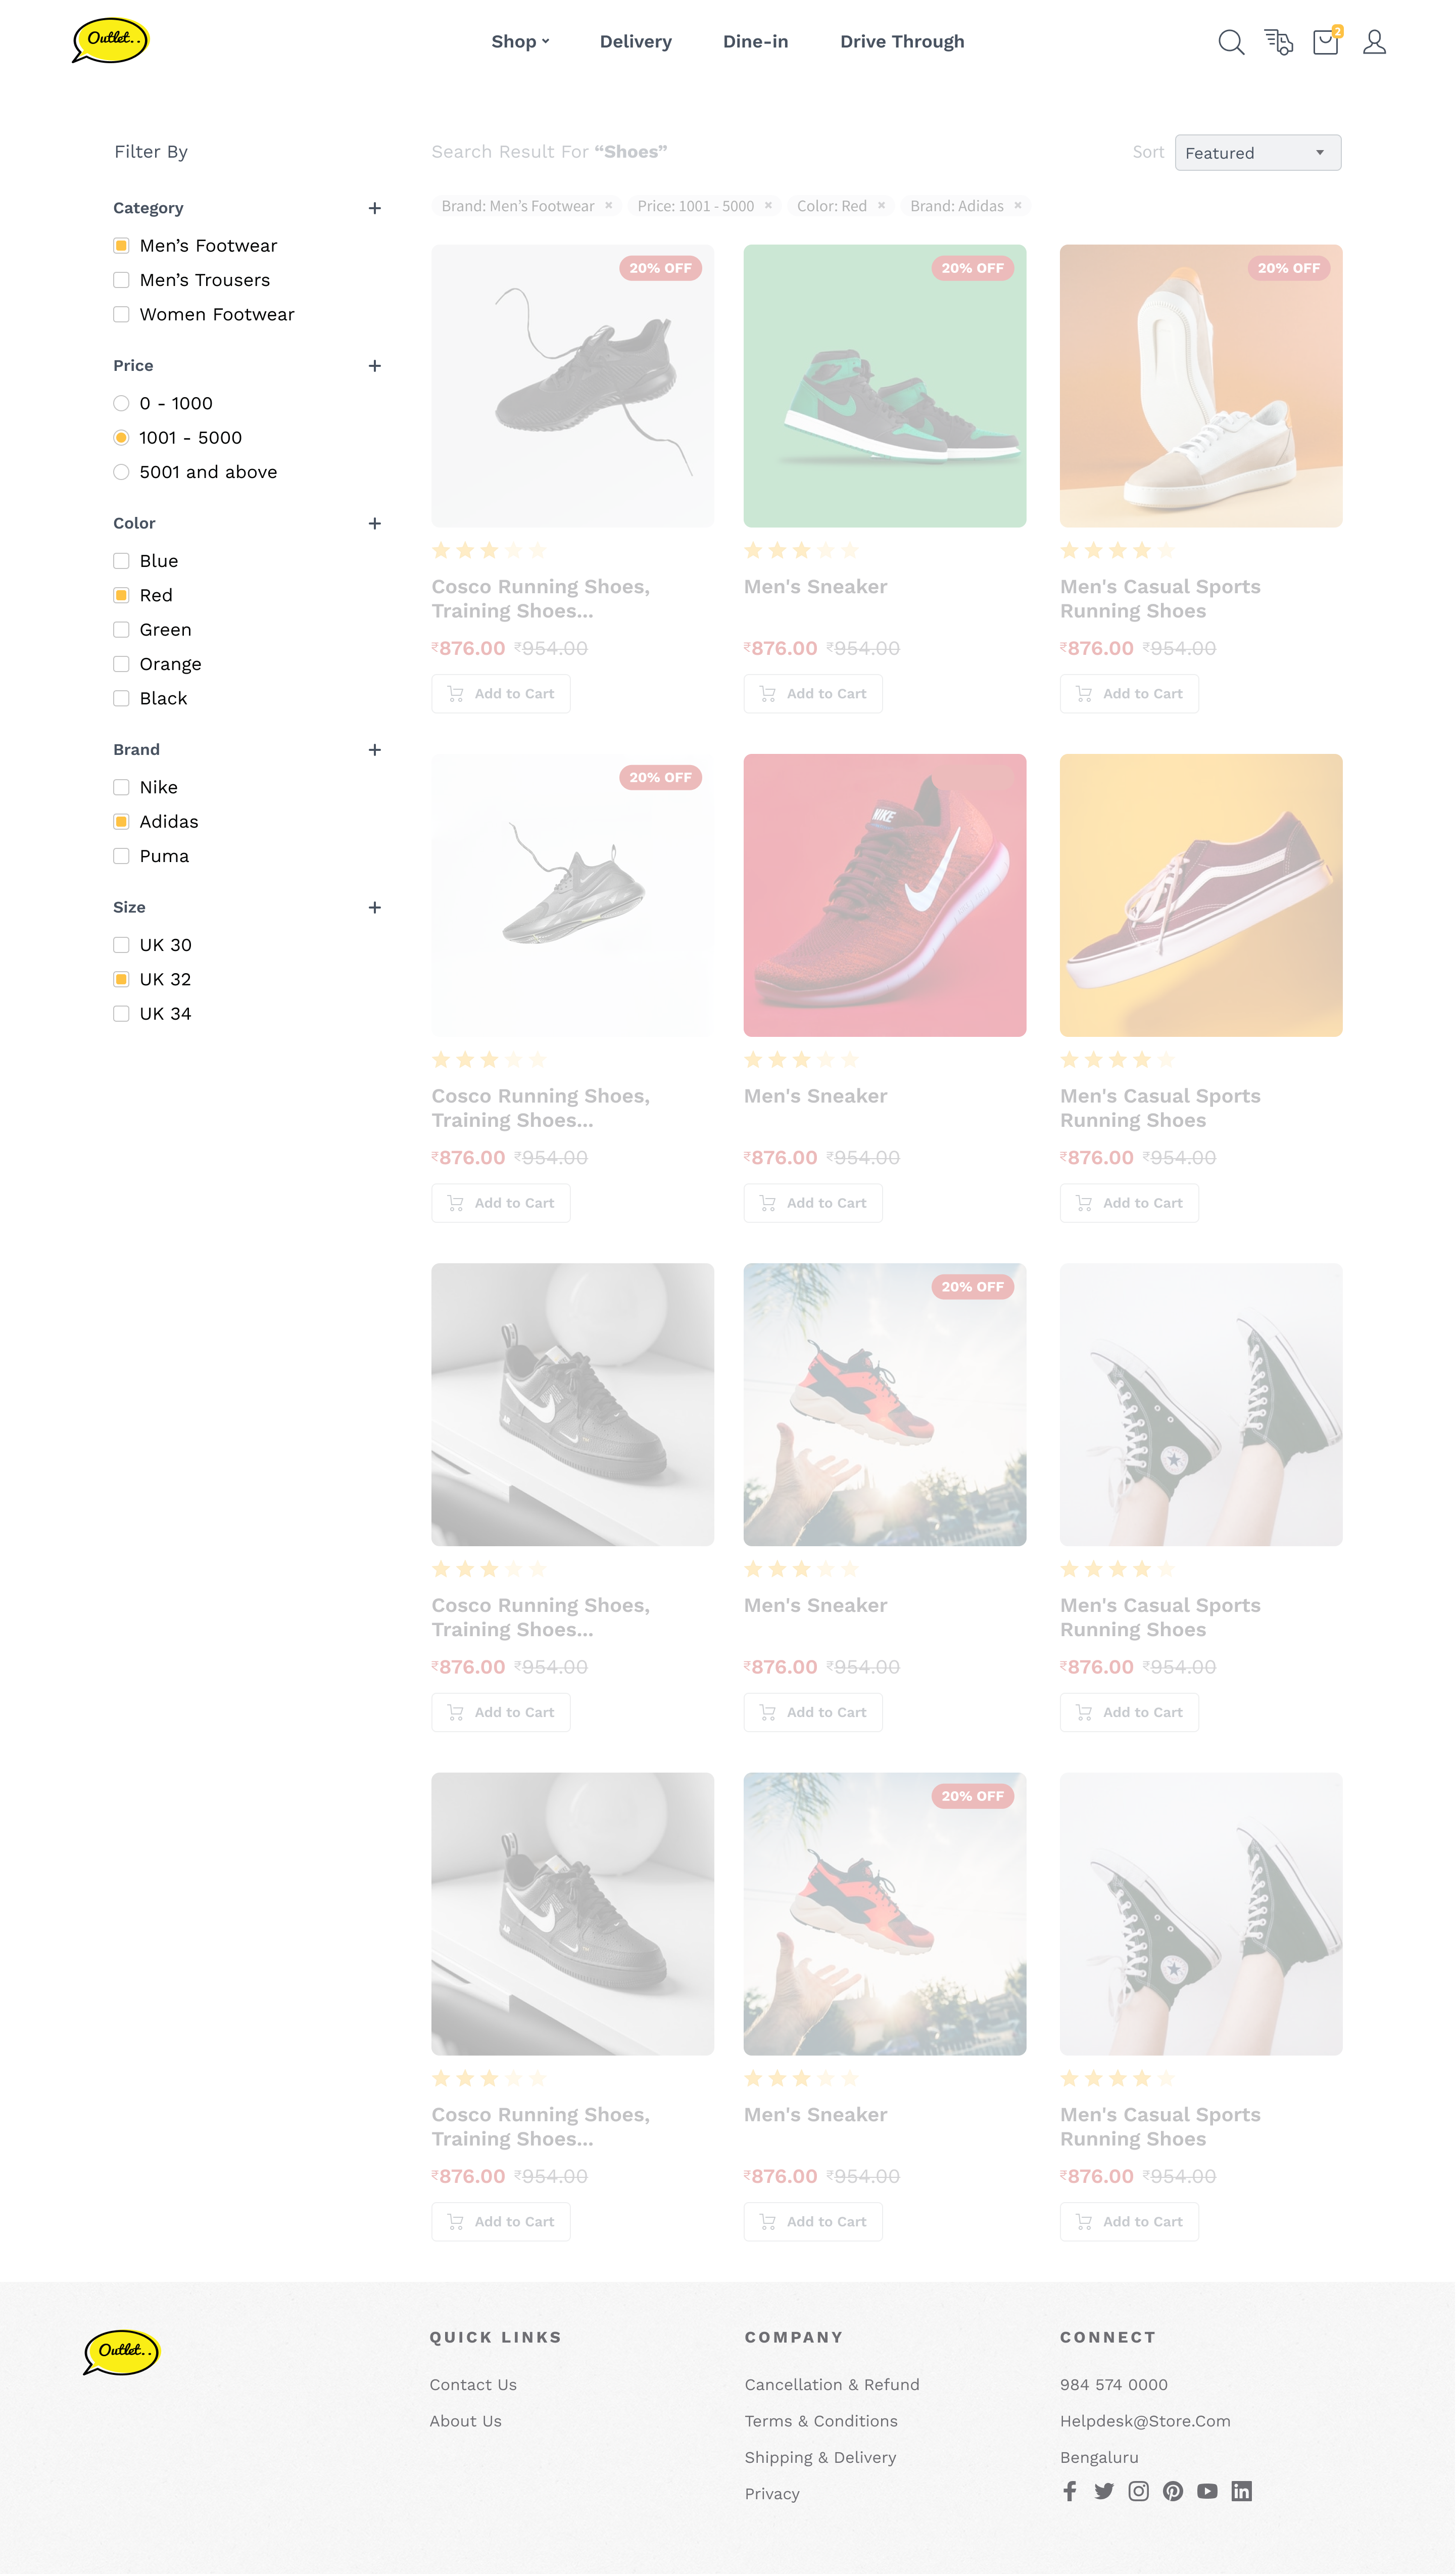Click the Facebook icon in footer
The width and height of the screenshot is (1456, 2574).
click(x=1070, y=2491)
